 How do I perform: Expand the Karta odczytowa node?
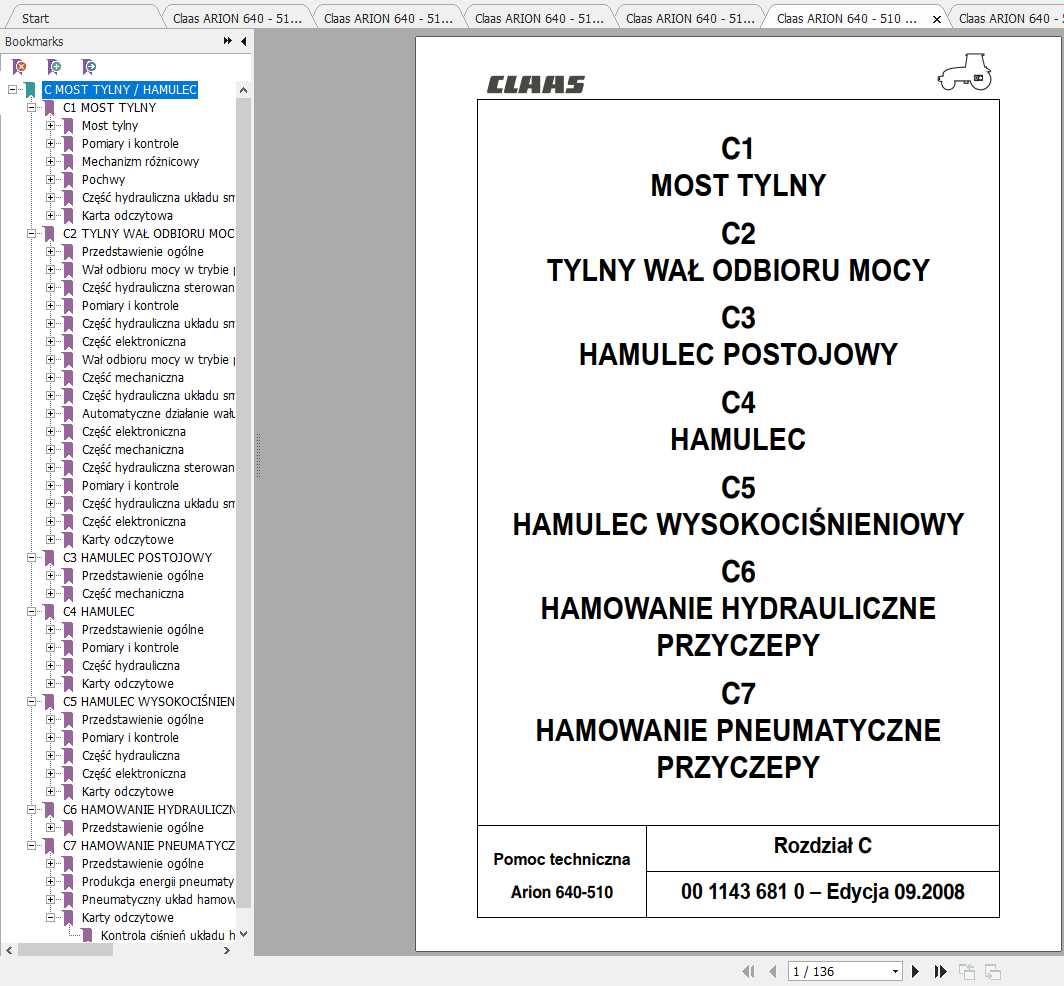[x=50, y=216]
